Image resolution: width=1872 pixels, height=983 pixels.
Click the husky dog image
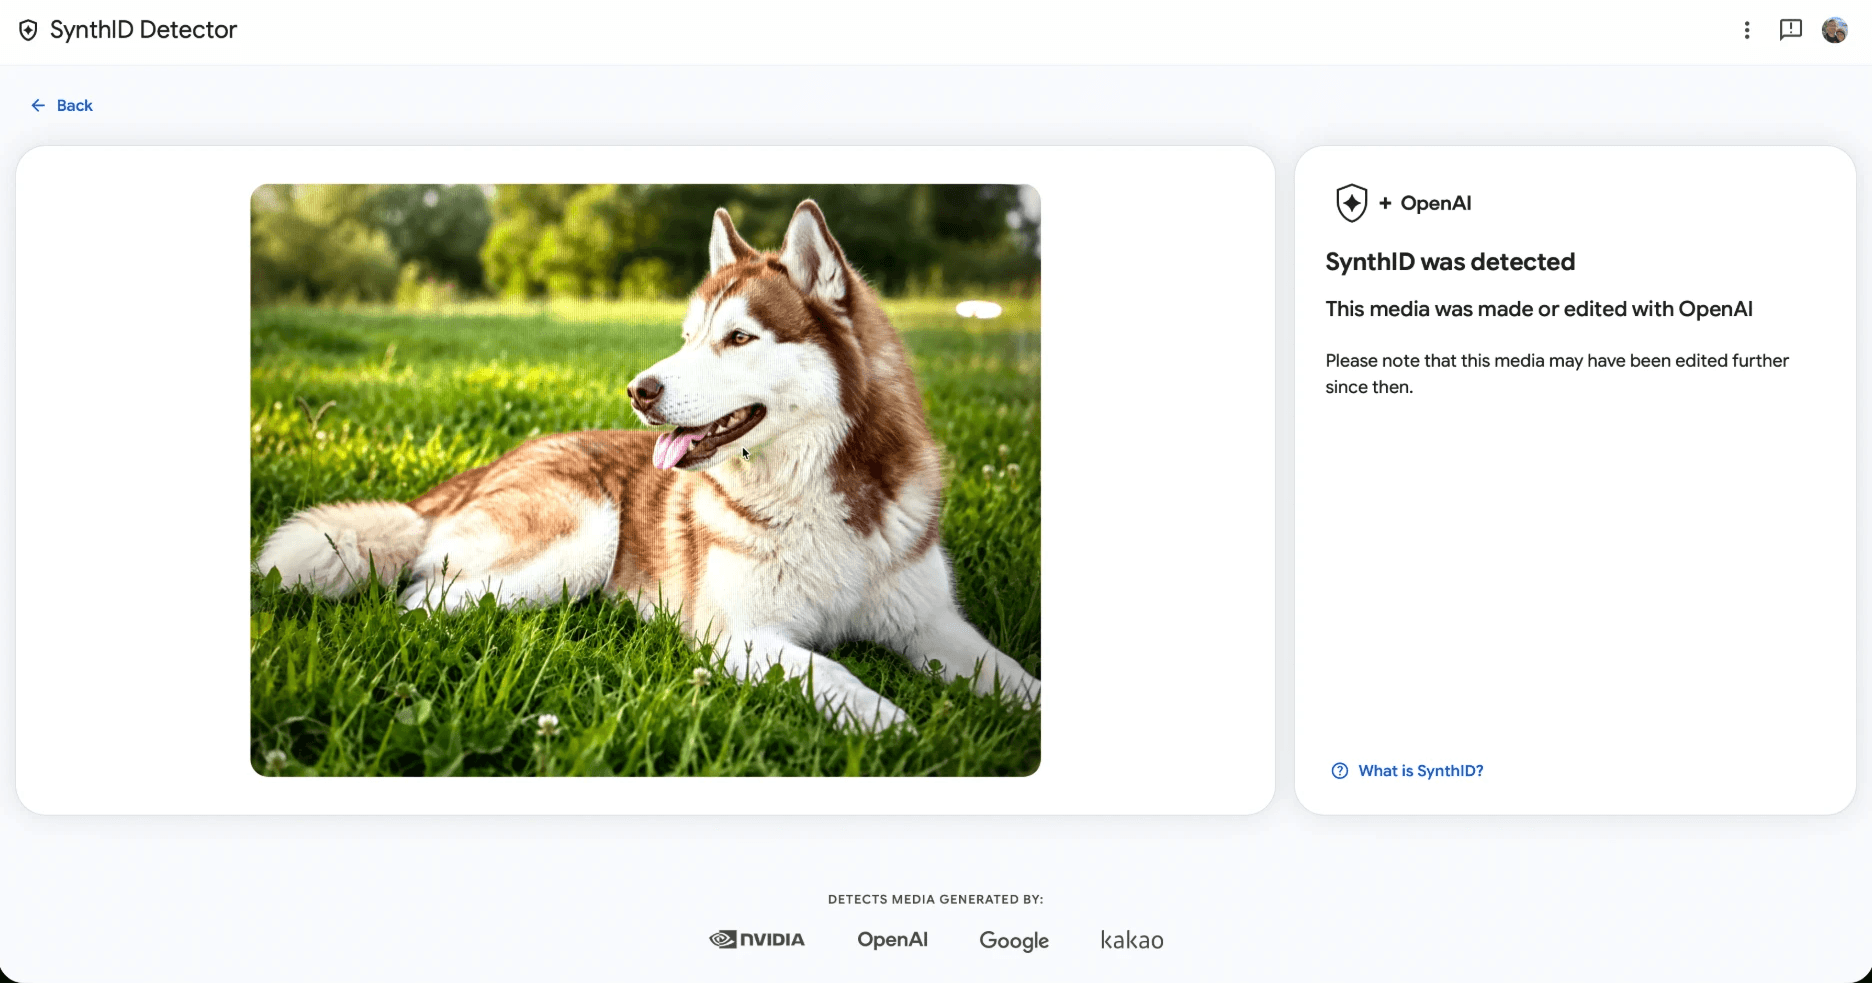coord(645,480)
